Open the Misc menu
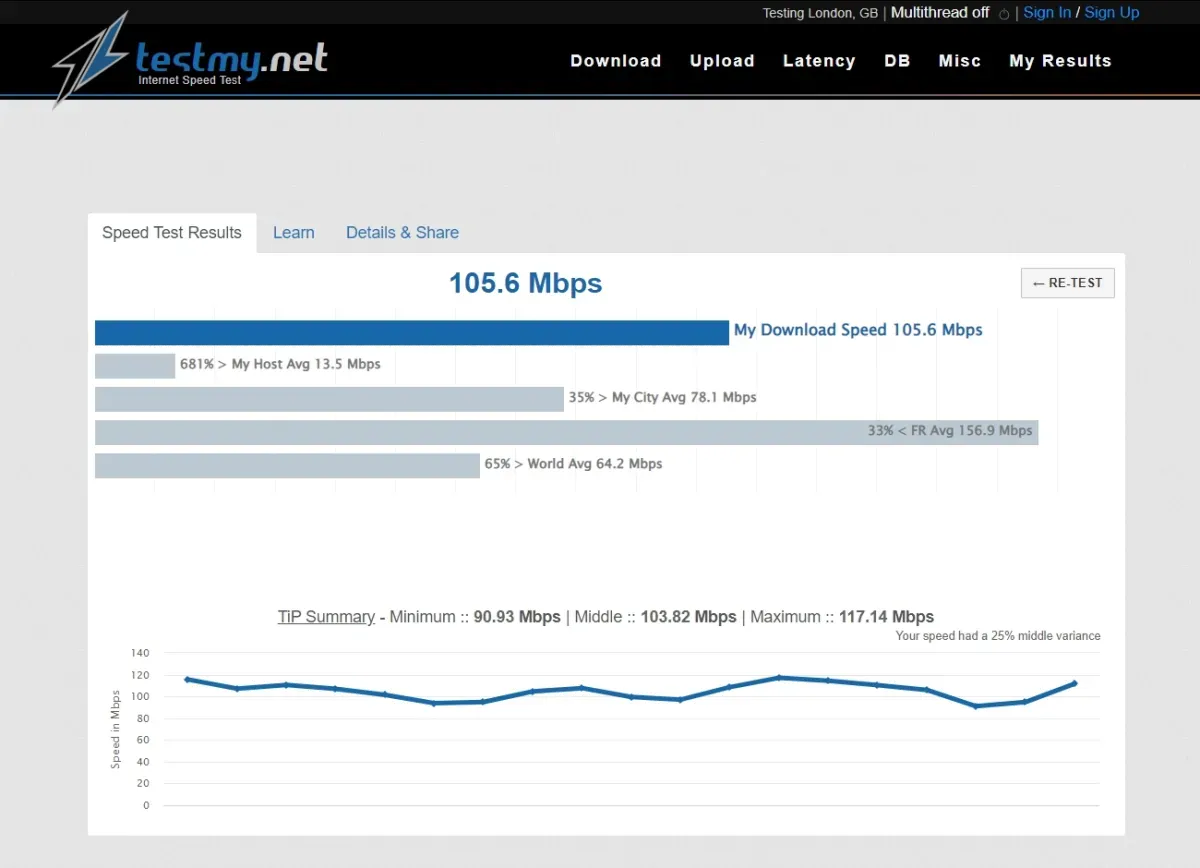 (x=959, y=61)
